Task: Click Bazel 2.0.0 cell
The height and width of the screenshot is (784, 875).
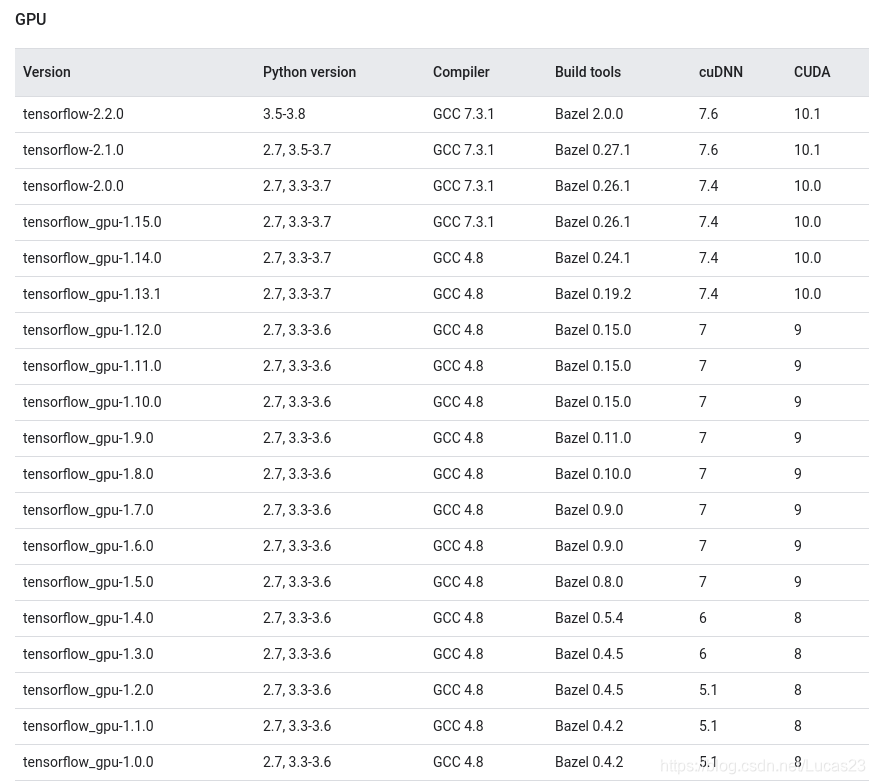Action: coord(589,114)
